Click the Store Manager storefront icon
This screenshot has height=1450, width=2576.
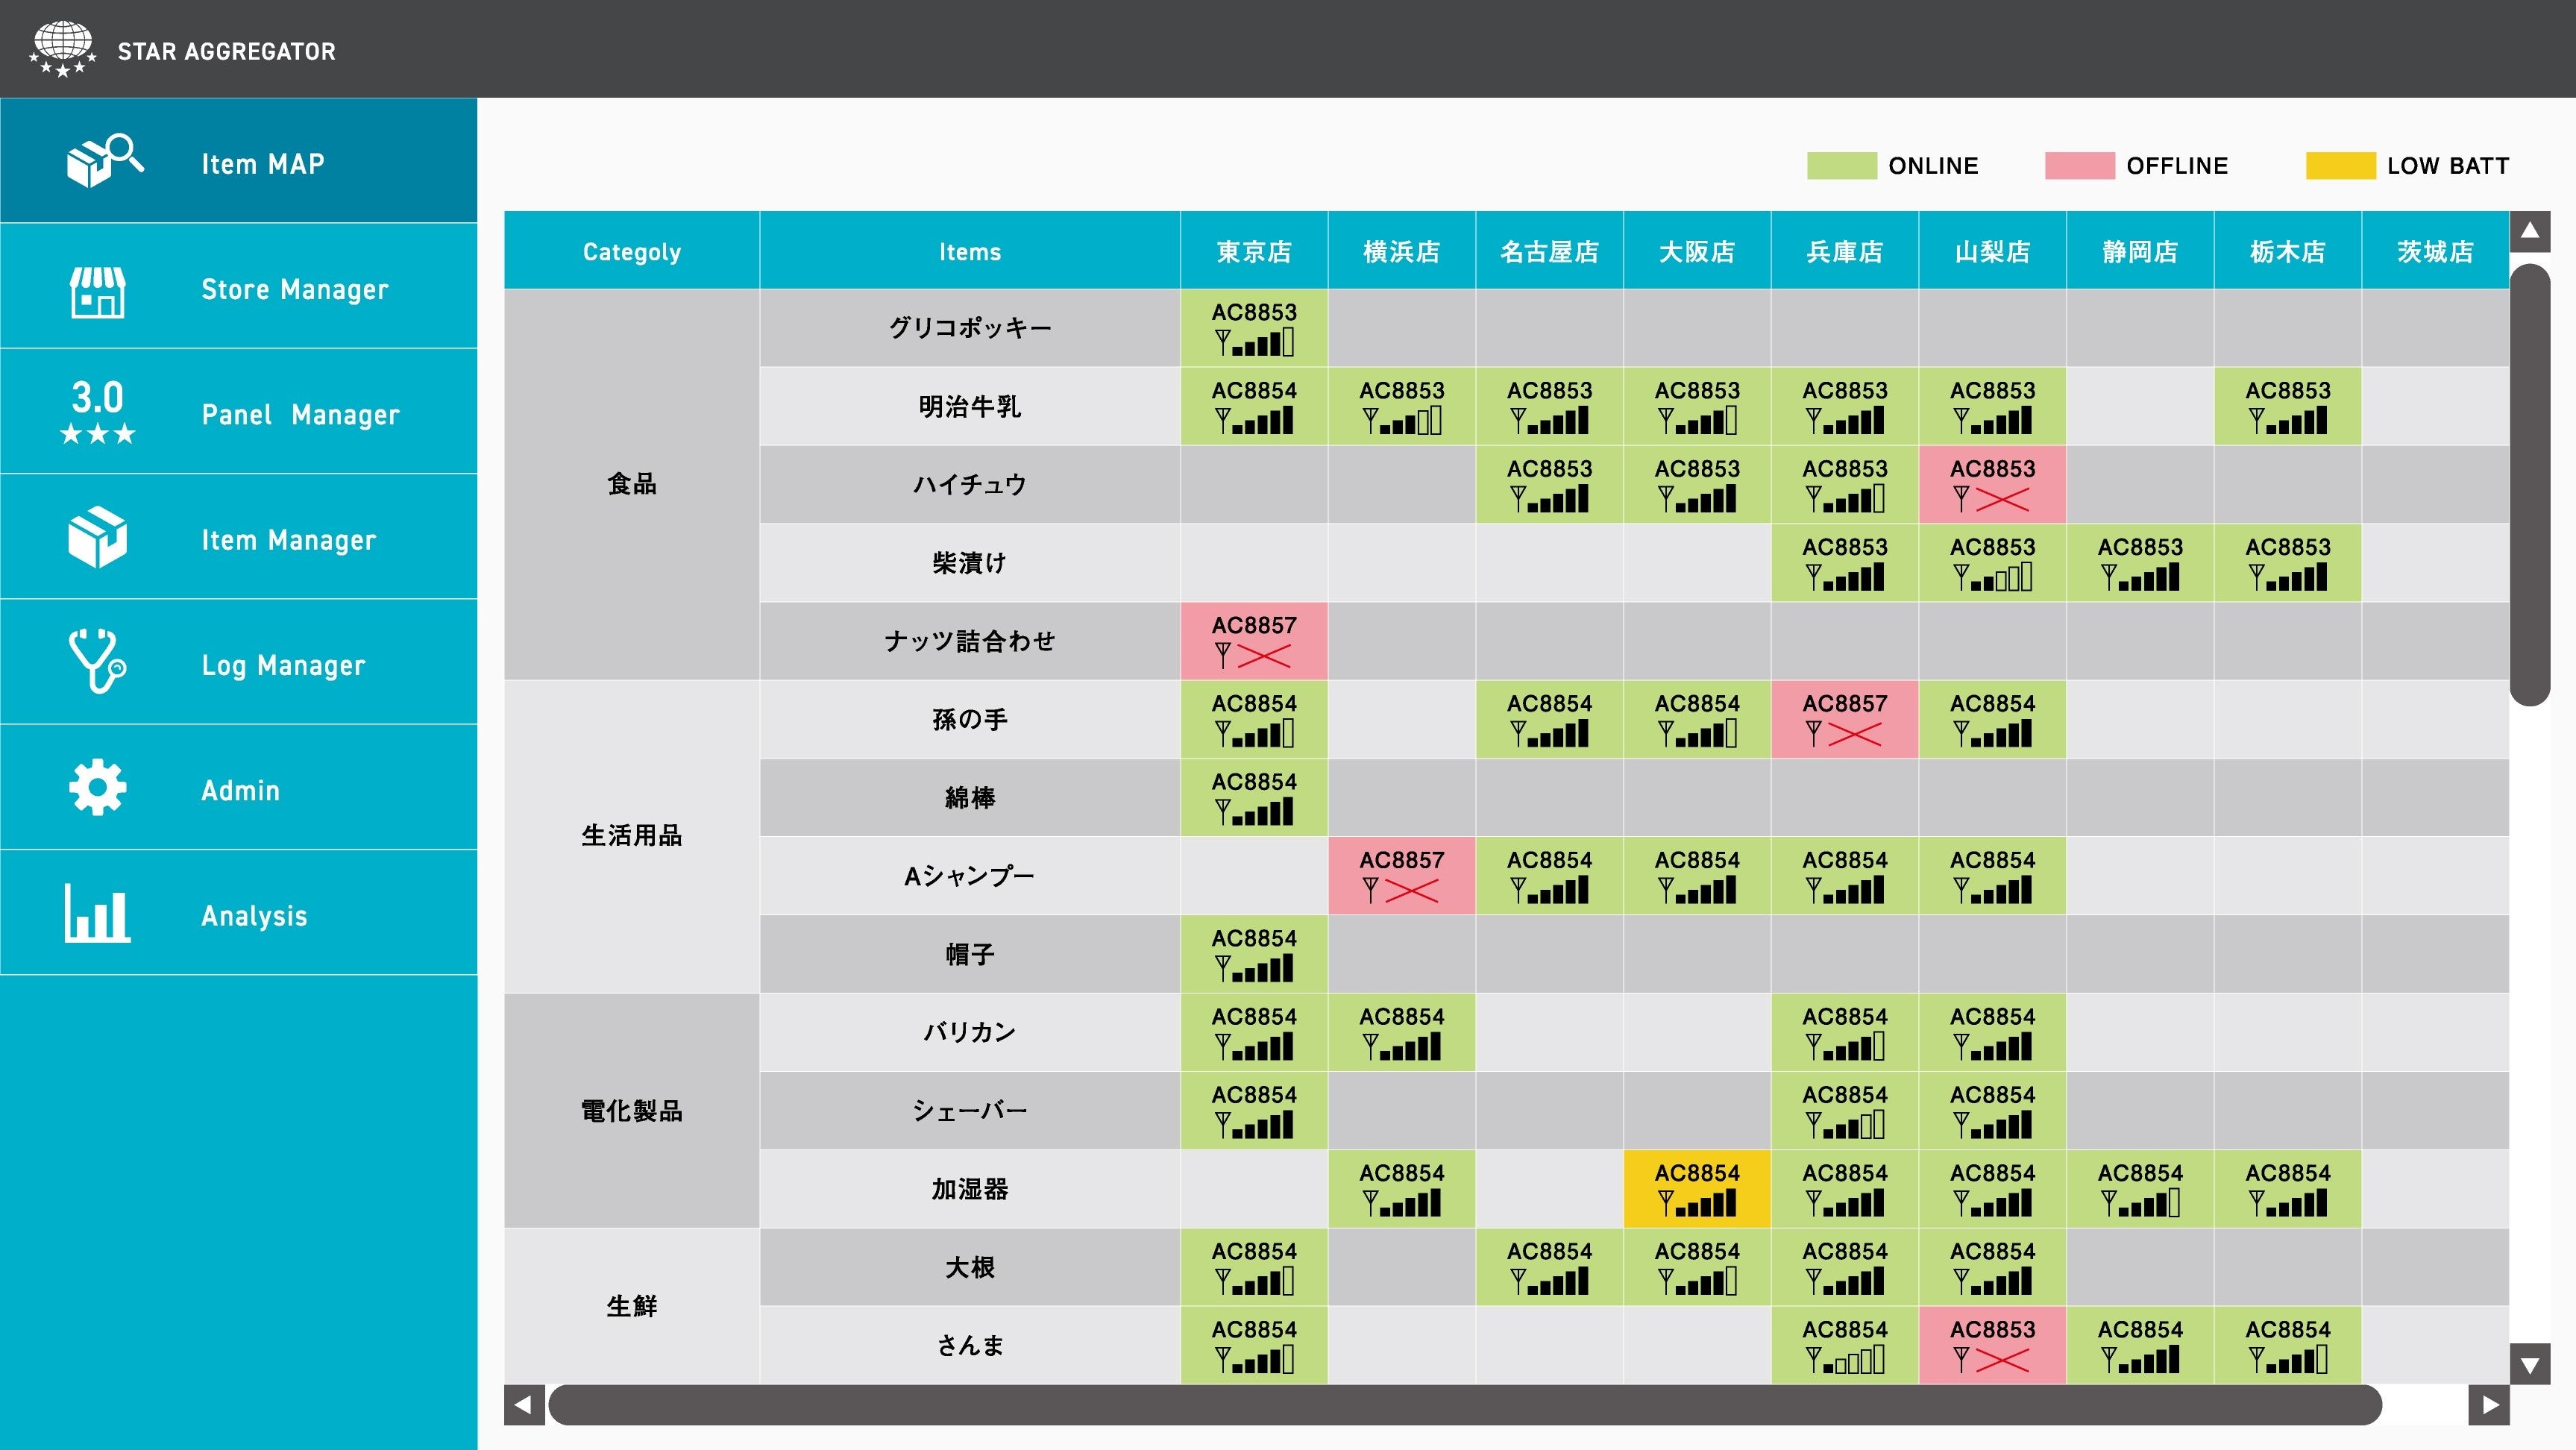97,290
